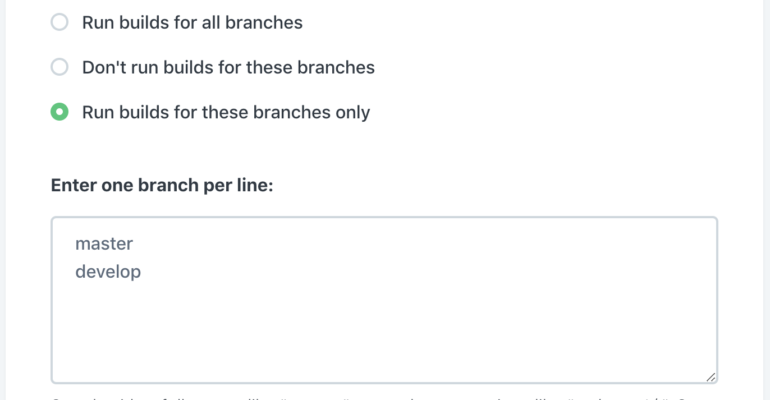Click the green selected "these branches only" radio
This screenshot has width=770, height=400.
(x=59, y=112)
